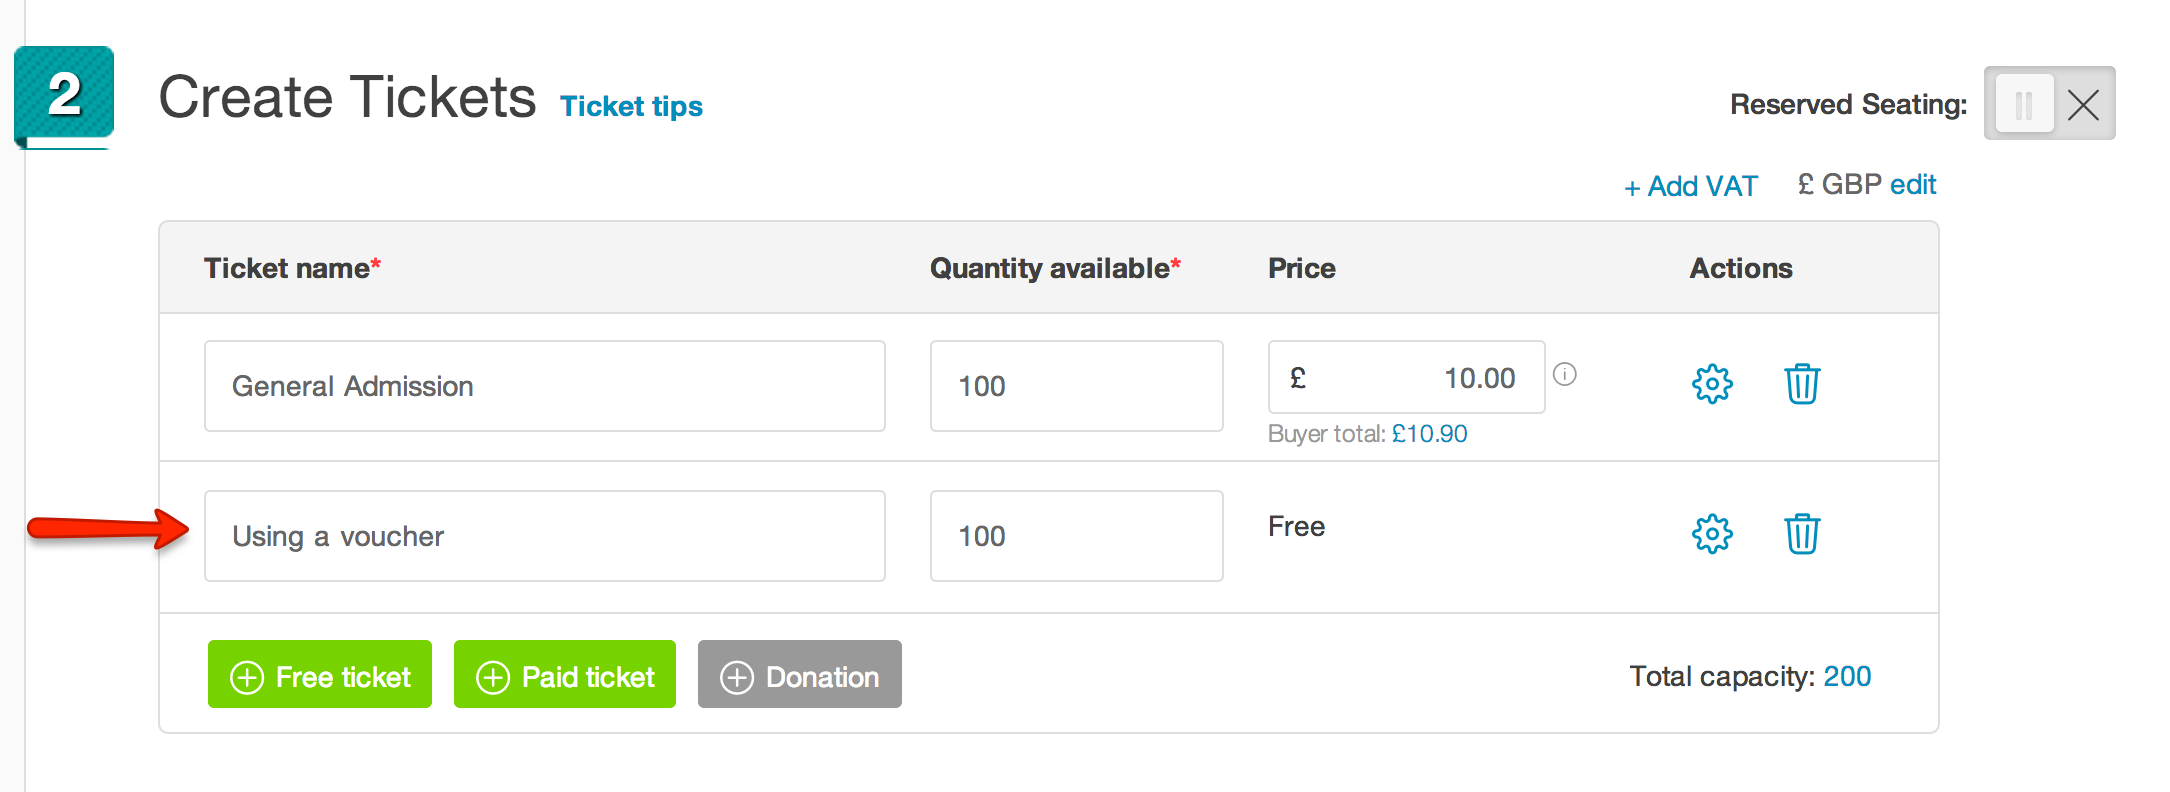This screenshot has height=792, width=2170.
Task: Delete the Using a voucher ticket
Action: 1802,534
